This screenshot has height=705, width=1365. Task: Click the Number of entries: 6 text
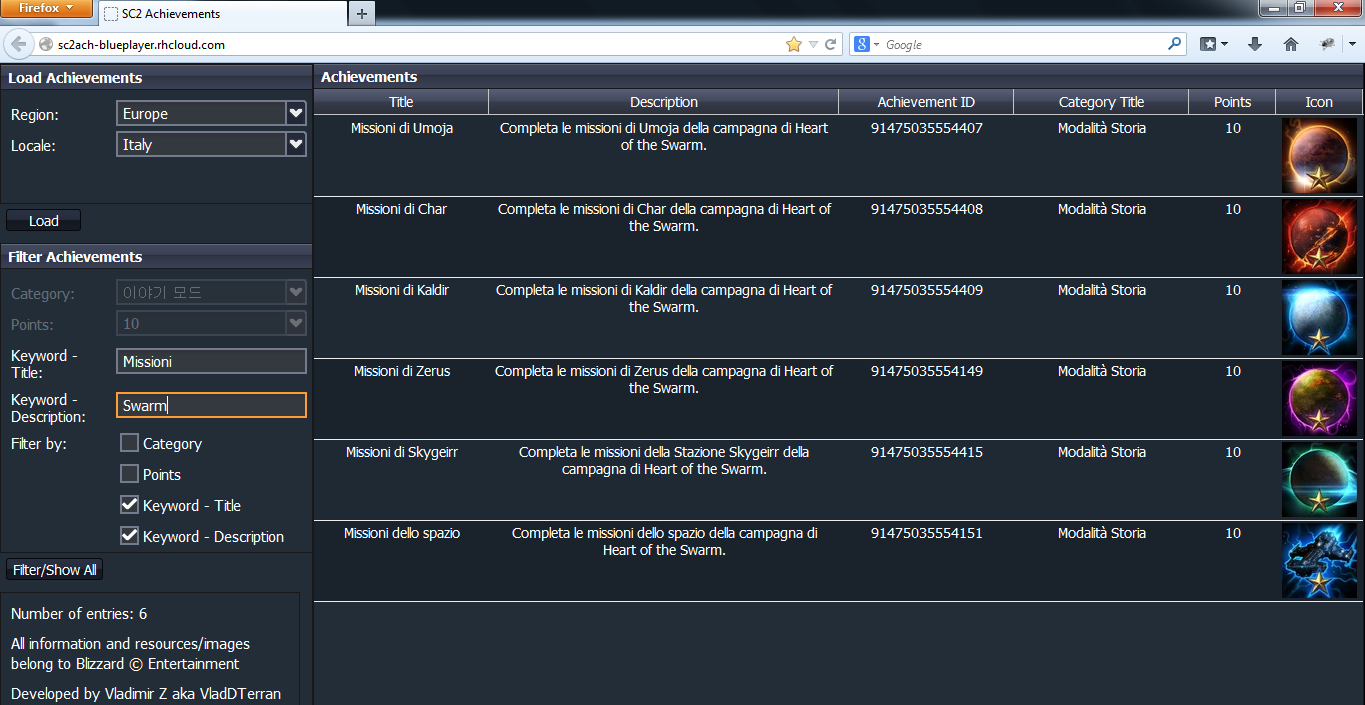tap(79, 614)
